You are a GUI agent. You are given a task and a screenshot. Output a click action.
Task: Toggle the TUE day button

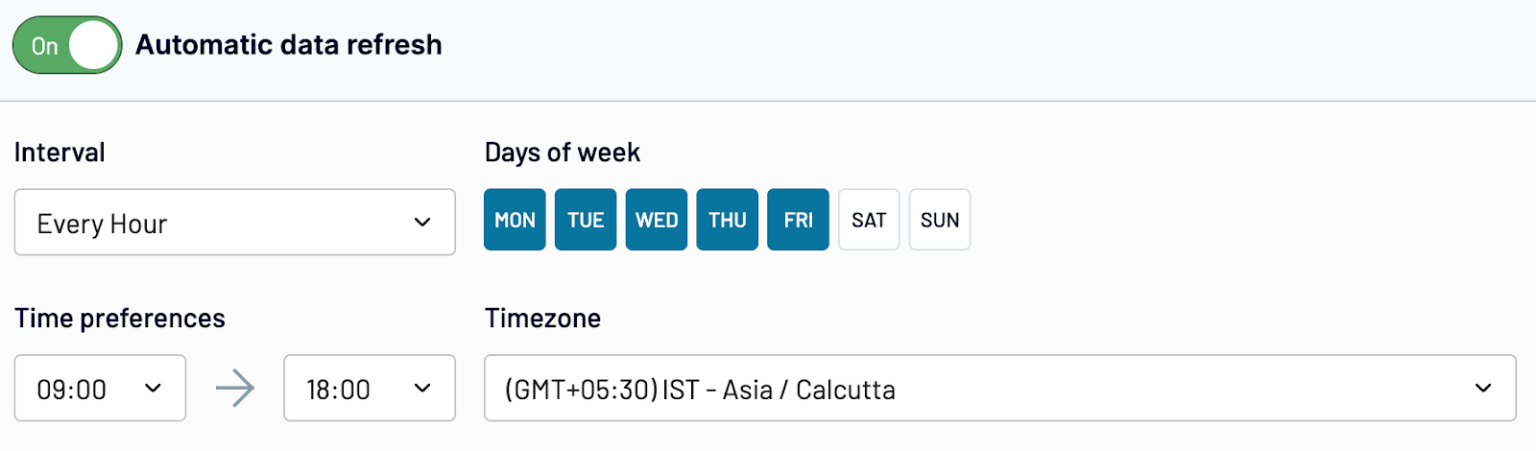pyautogui.click(x=586, y=220)
